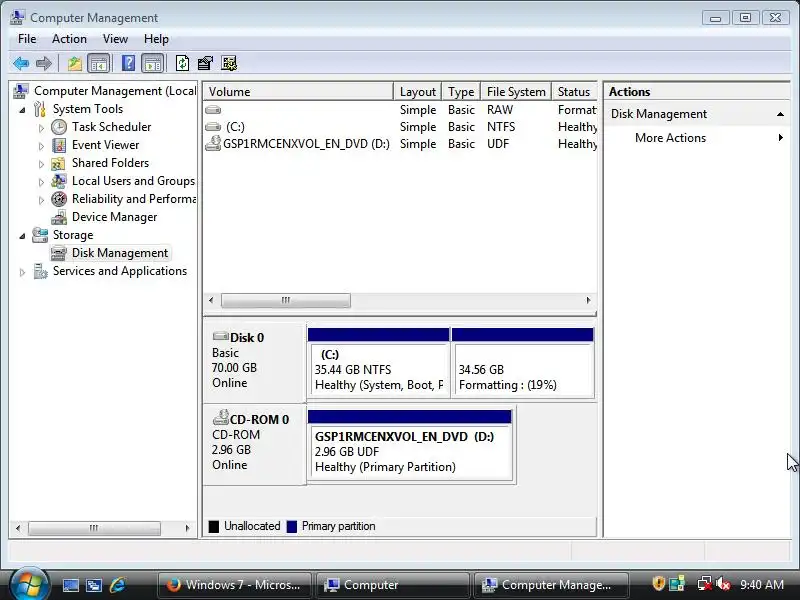800x600 pixels.
Task: Launch Internet Explorer from Quick Launch
Action: click(117, 585)
